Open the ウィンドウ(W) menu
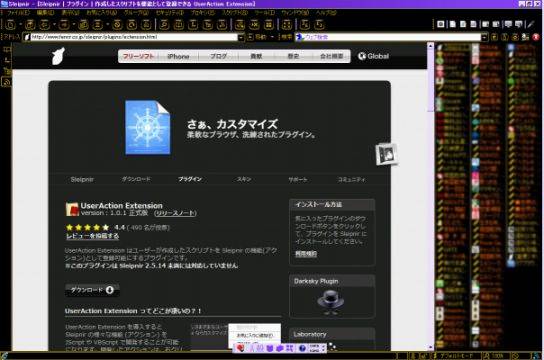Viewport: 544px width, 360px height. click(295, 13)
